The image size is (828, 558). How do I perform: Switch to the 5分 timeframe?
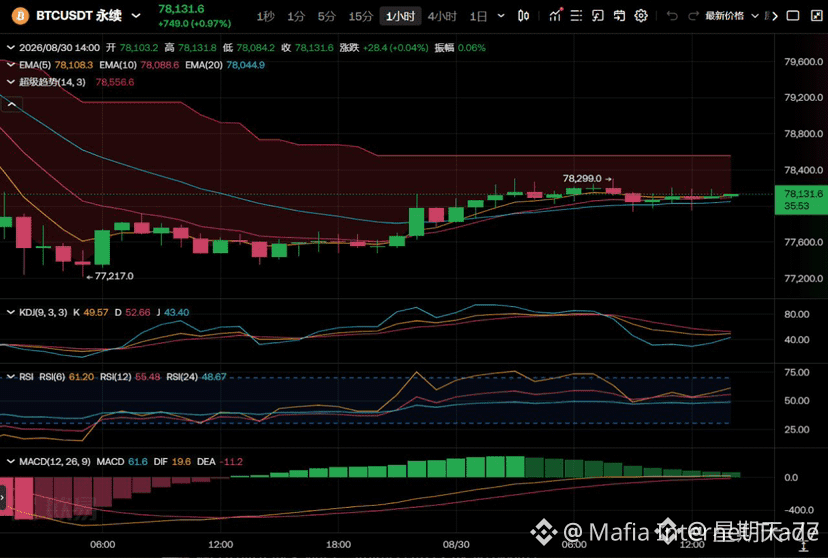point(326,16)
